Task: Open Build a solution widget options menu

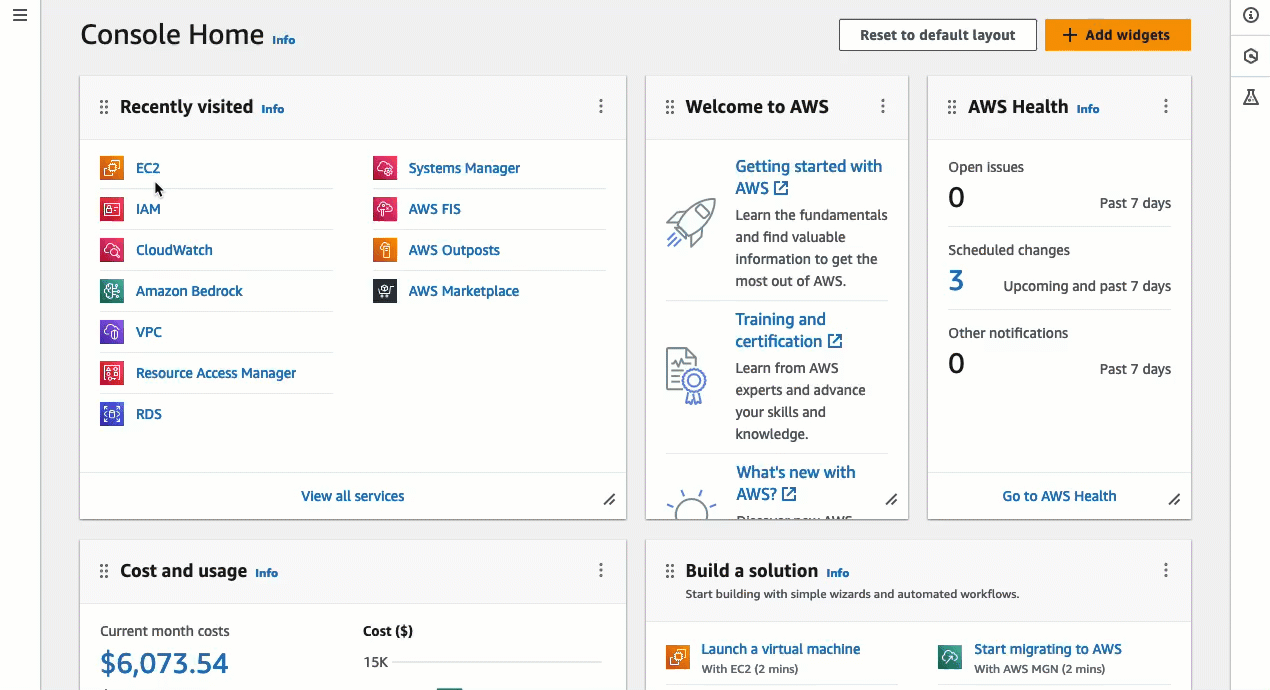Action: [x=1166, y=570]
